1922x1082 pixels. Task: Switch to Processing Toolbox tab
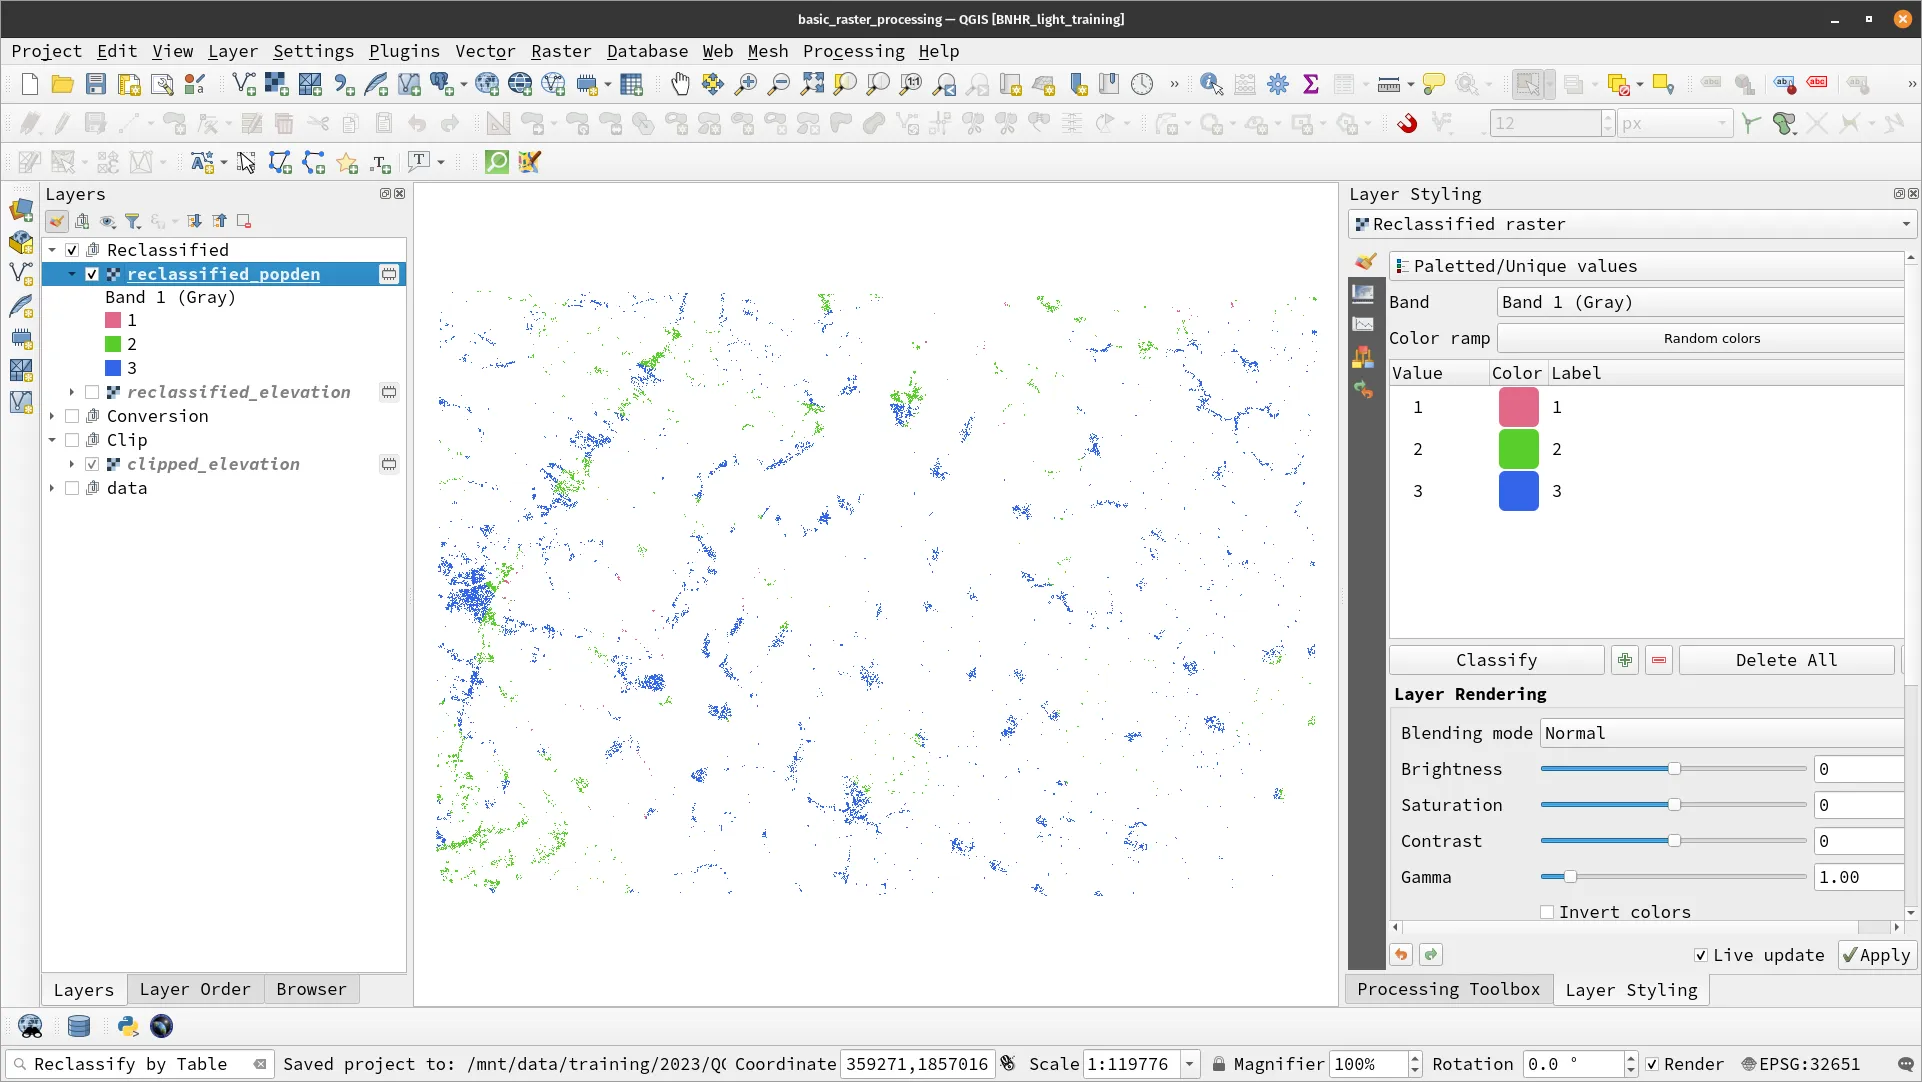[x=1448, y=990]
